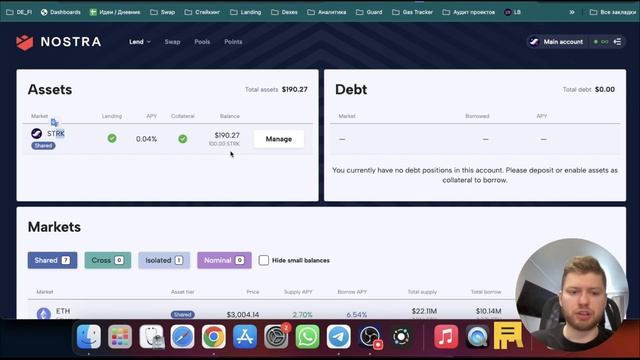Click the Nostra logo icon
This screenshot has height=360, width=640.
point(24,42)
